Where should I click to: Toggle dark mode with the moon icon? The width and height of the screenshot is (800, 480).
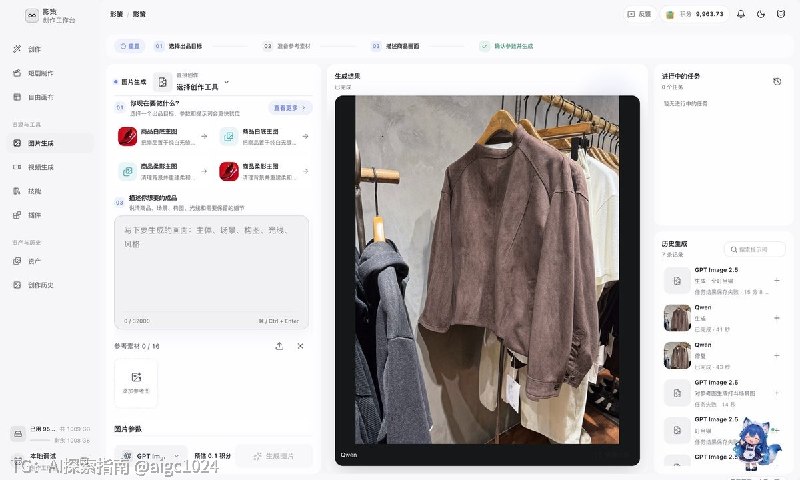coord(761,14)
